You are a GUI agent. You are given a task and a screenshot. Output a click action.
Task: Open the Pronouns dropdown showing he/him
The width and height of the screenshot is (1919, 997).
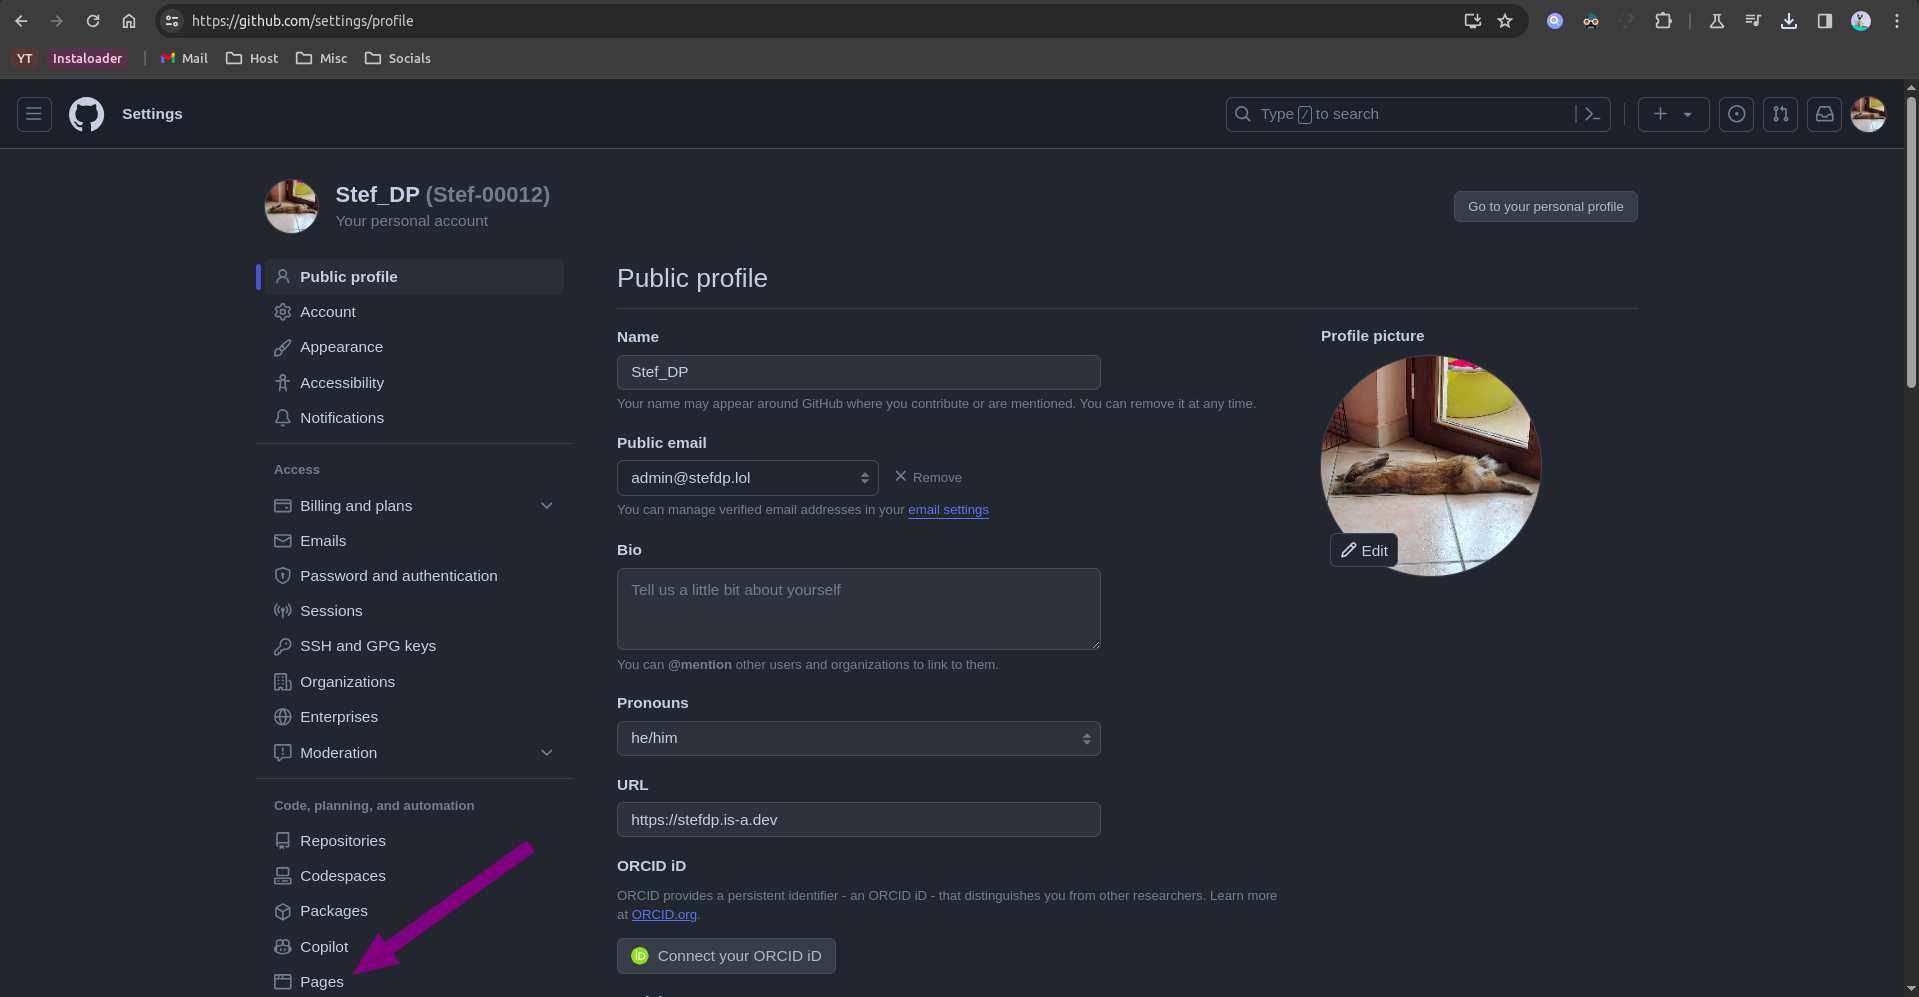pos(858,738)
